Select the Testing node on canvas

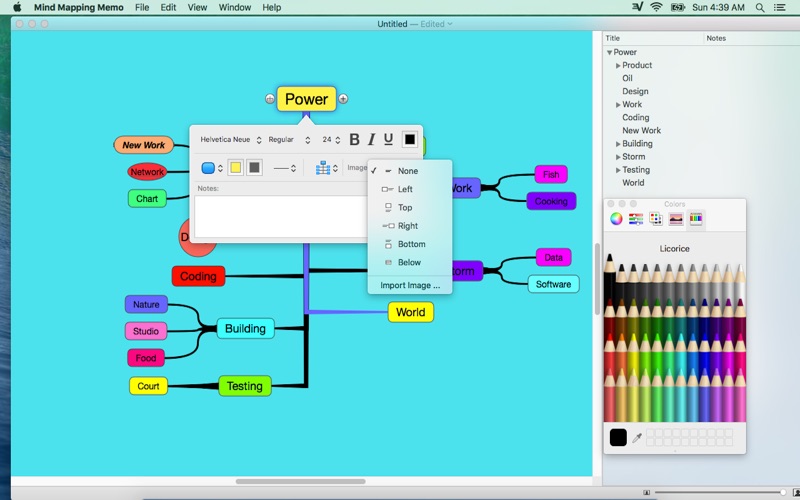coord(245,386)
